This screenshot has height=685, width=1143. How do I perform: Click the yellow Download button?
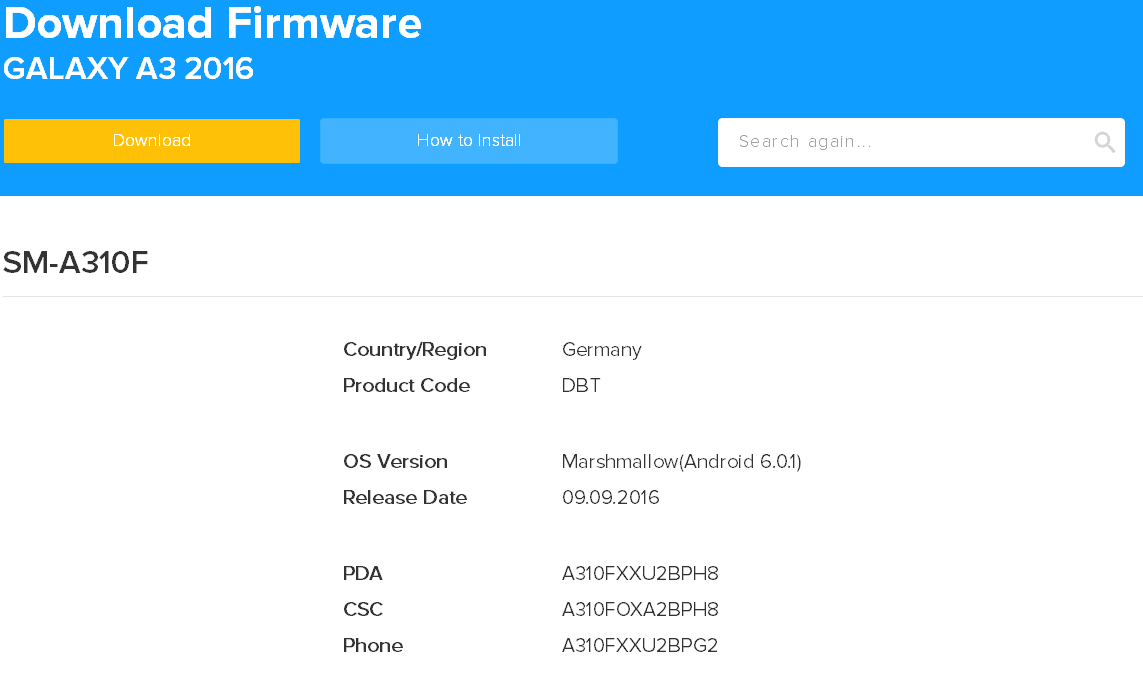point(152,141)
